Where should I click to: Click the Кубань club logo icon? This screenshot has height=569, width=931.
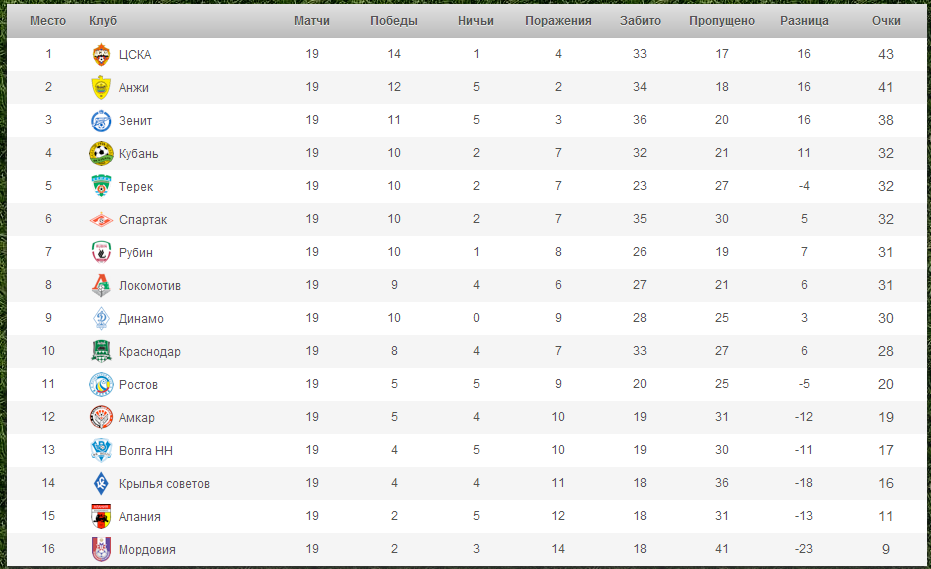pyautogui.click(x=100, y=154)
